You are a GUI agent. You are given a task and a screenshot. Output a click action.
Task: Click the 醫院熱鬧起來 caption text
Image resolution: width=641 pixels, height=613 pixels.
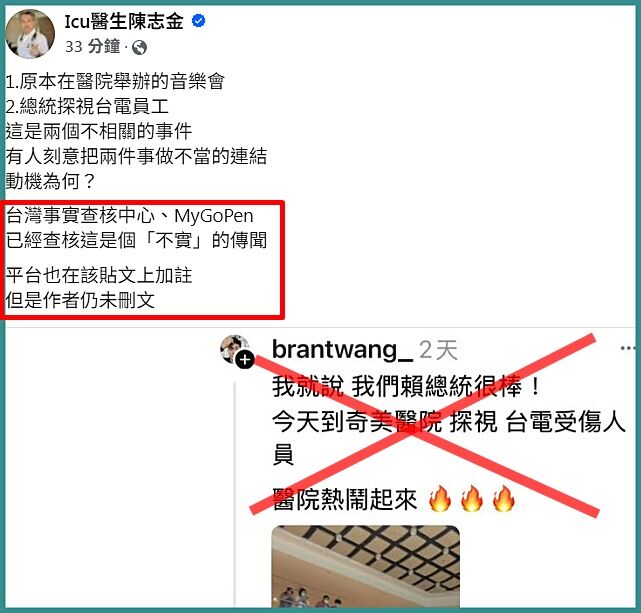(344, 499)
